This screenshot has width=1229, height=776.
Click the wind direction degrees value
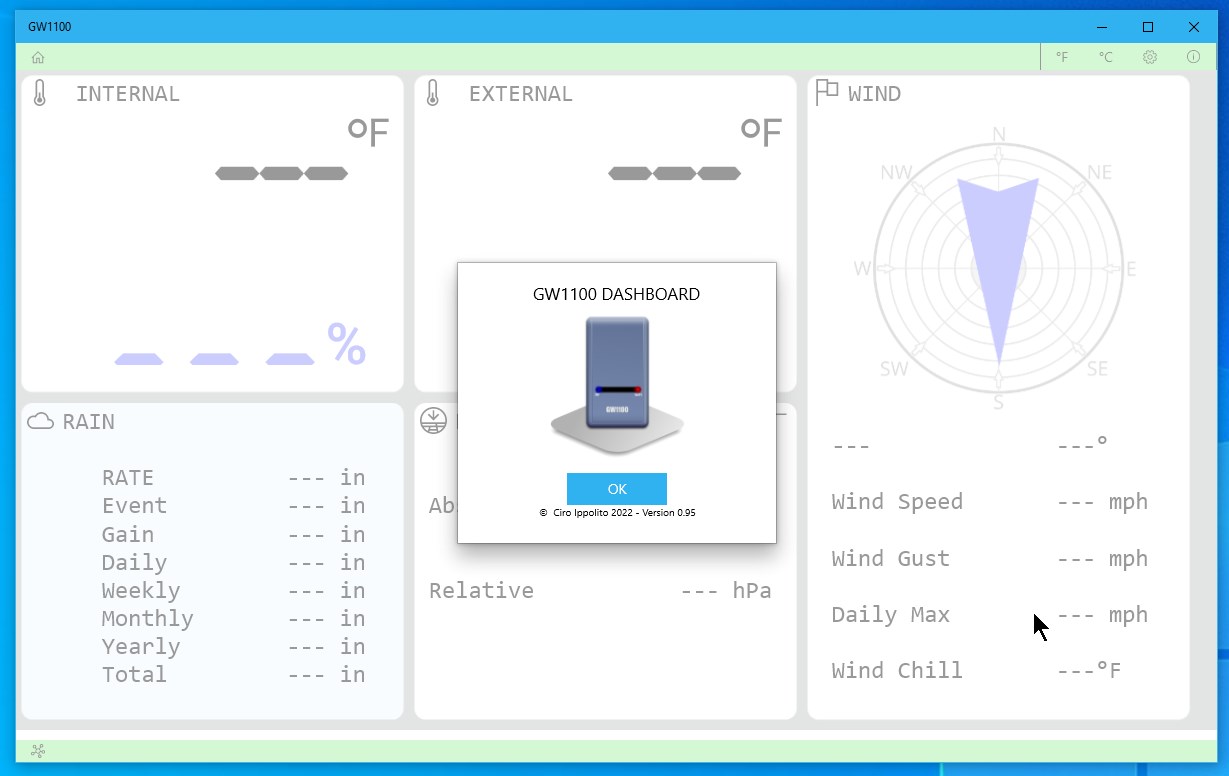point(1082,443)
